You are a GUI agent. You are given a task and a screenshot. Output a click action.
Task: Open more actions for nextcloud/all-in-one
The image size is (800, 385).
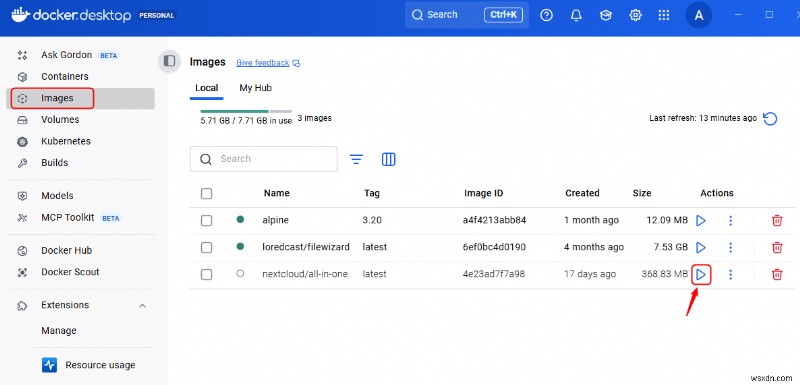pos(731,274)
